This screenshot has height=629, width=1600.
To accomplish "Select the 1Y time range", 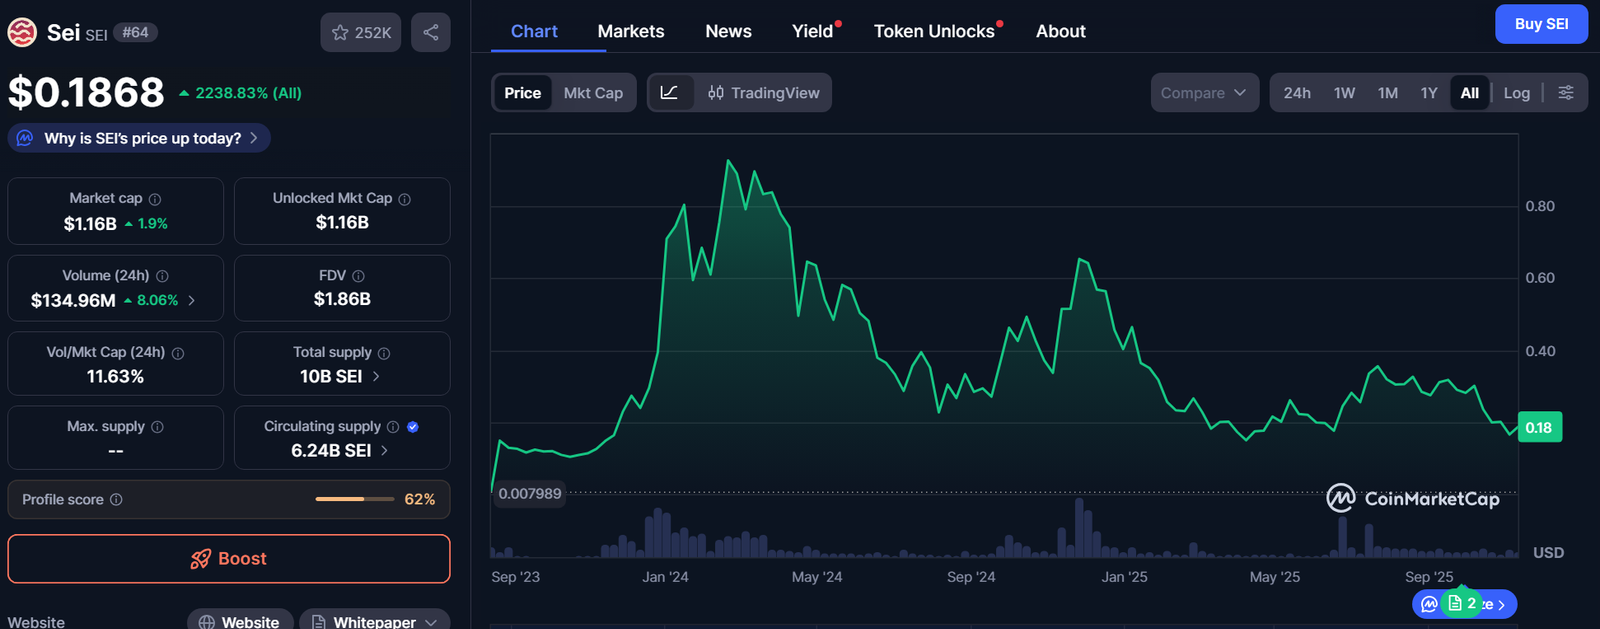I will [x=1428, y=93].
